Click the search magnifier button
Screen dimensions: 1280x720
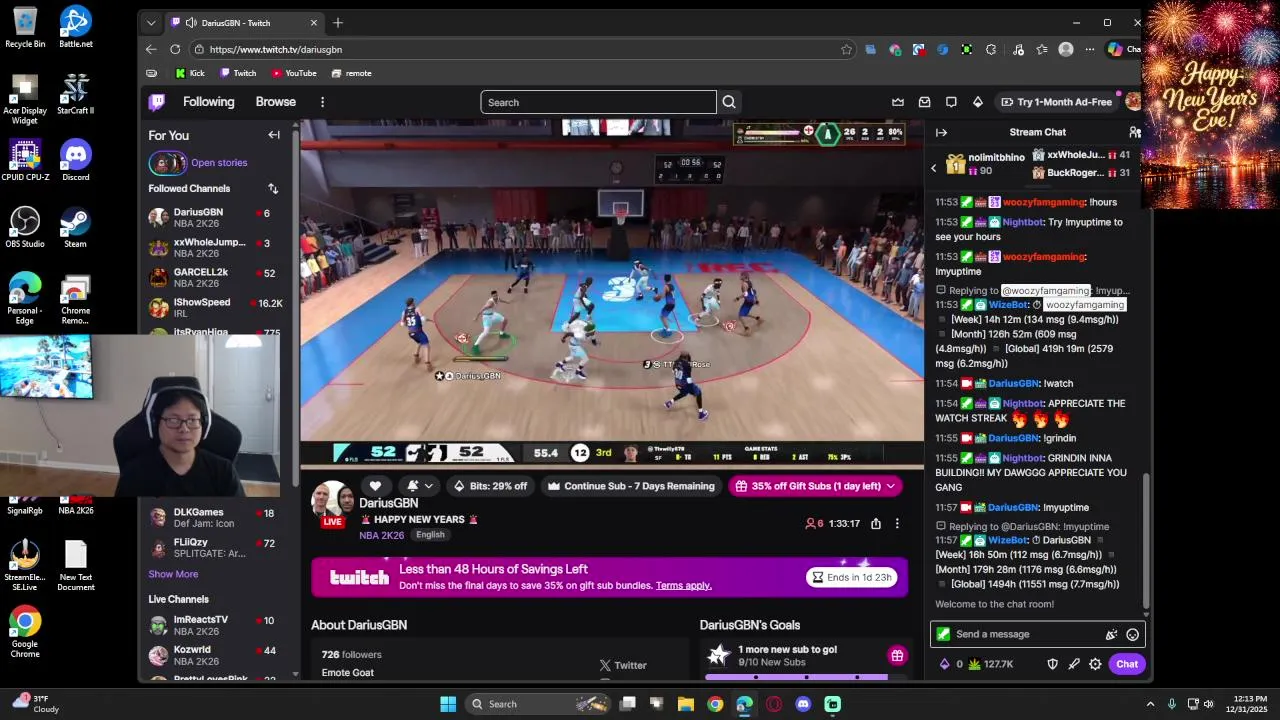(729, 102)
